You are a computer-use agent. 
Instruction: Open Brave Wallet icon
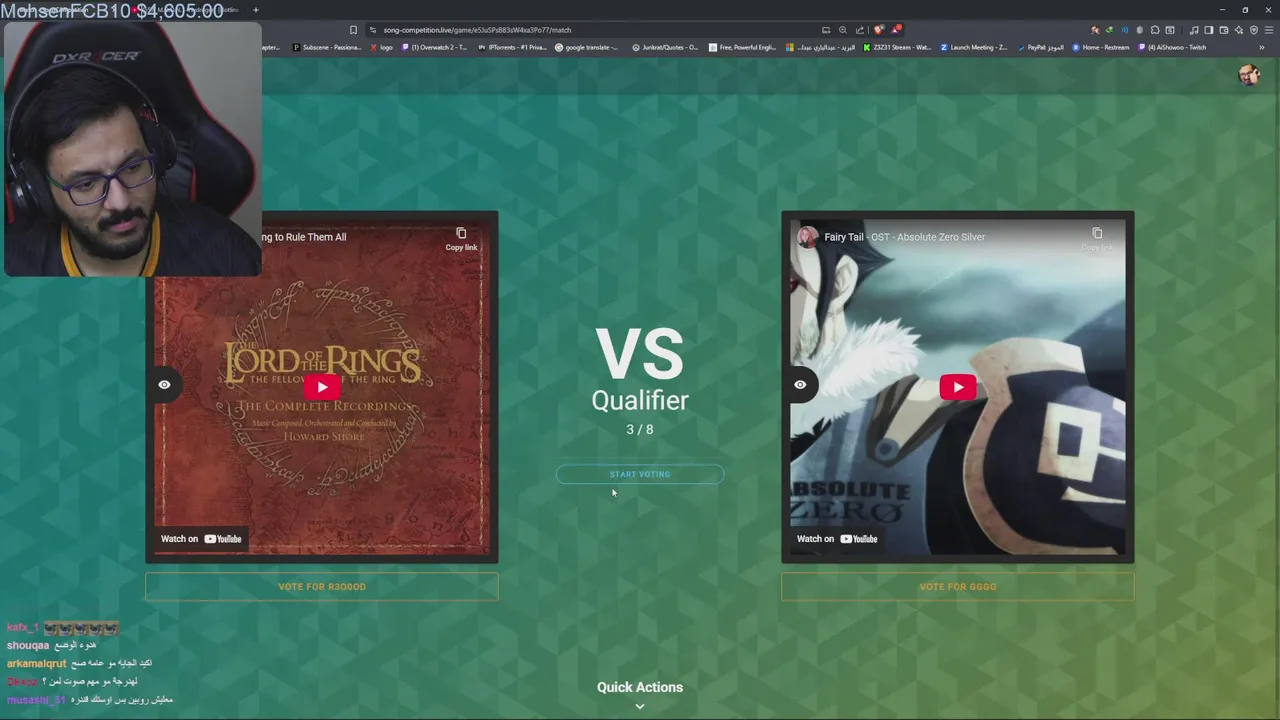pyautogui.click(x=1223, y=30)
